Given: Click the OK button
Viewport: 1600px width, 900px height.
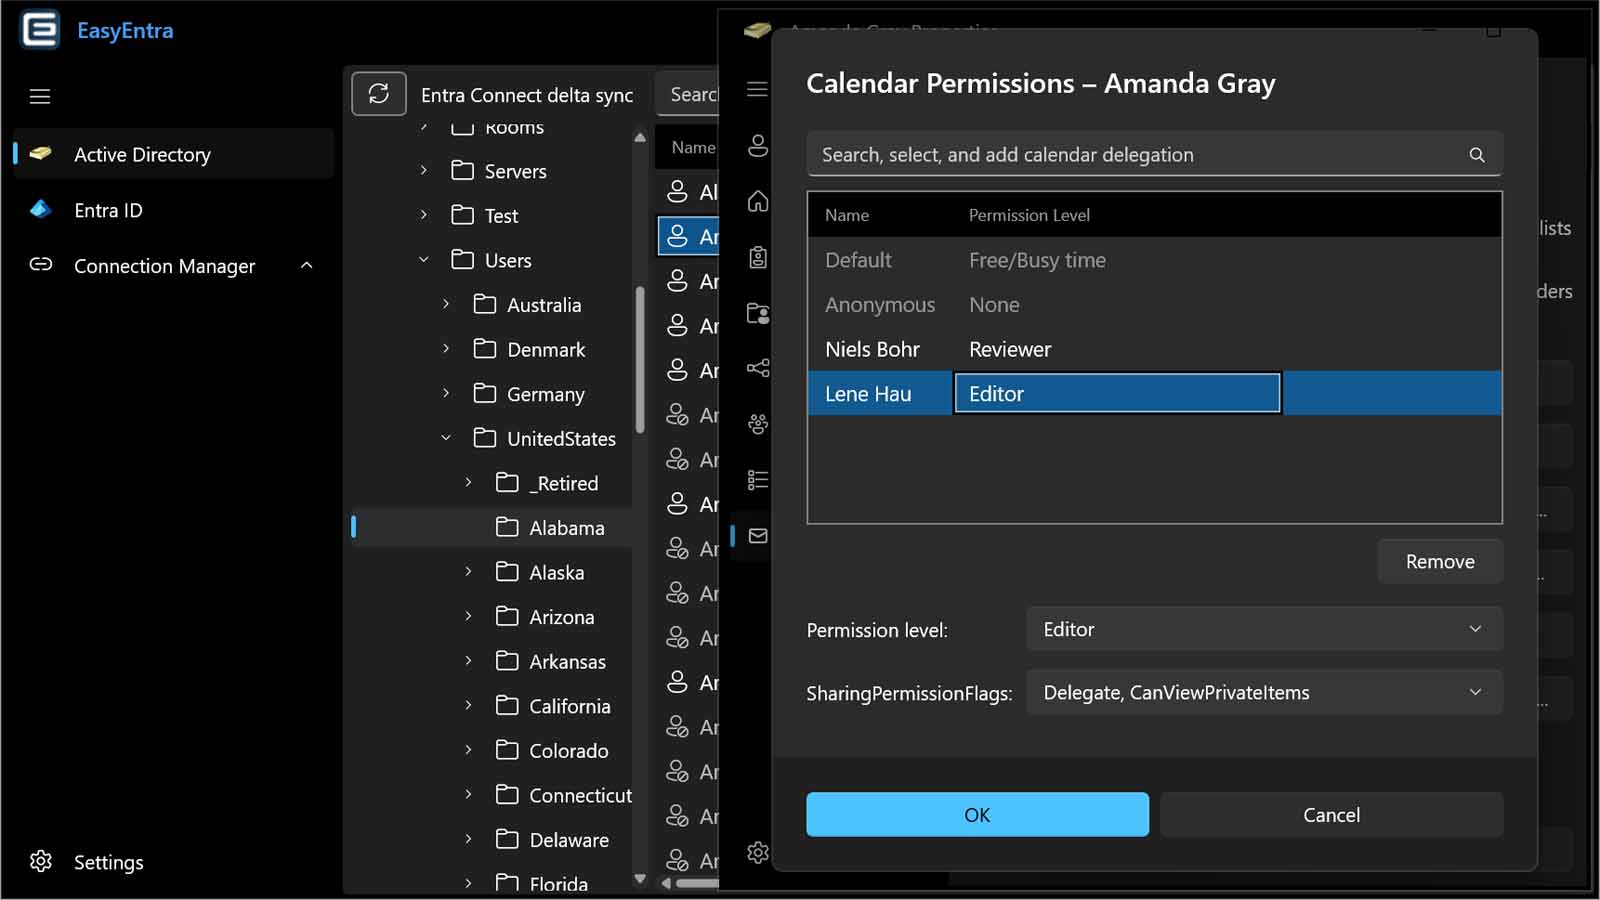Looking at the screenshot, I should (977, 815).
